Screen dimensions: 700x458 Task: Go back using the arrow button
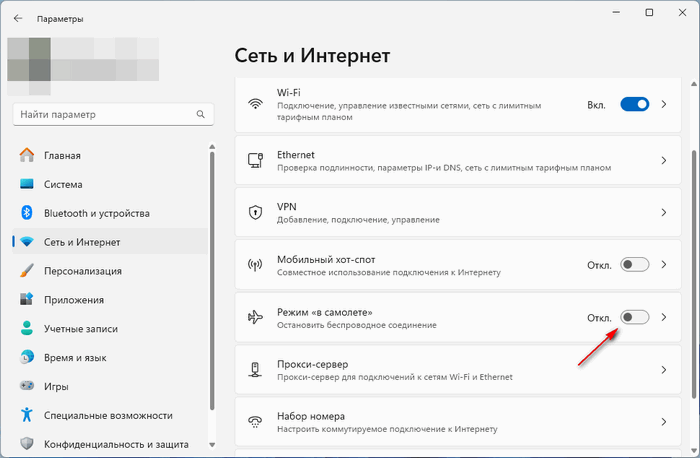tap(18, 18)
